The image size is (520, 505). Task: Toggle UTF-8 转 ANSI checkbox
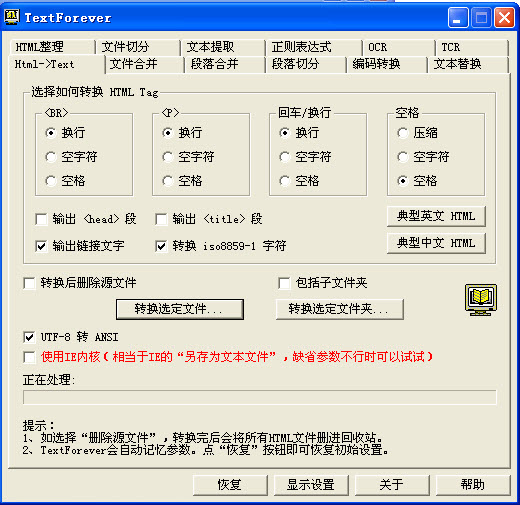click(x=29, y=337)
